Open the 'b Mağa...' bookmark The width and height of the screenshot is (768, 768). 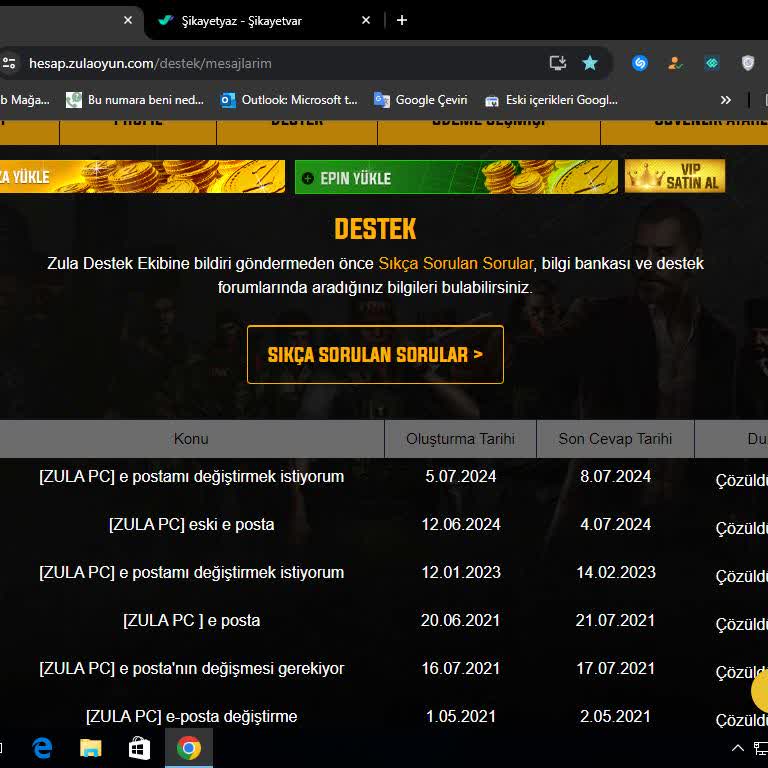pos(24,100)
